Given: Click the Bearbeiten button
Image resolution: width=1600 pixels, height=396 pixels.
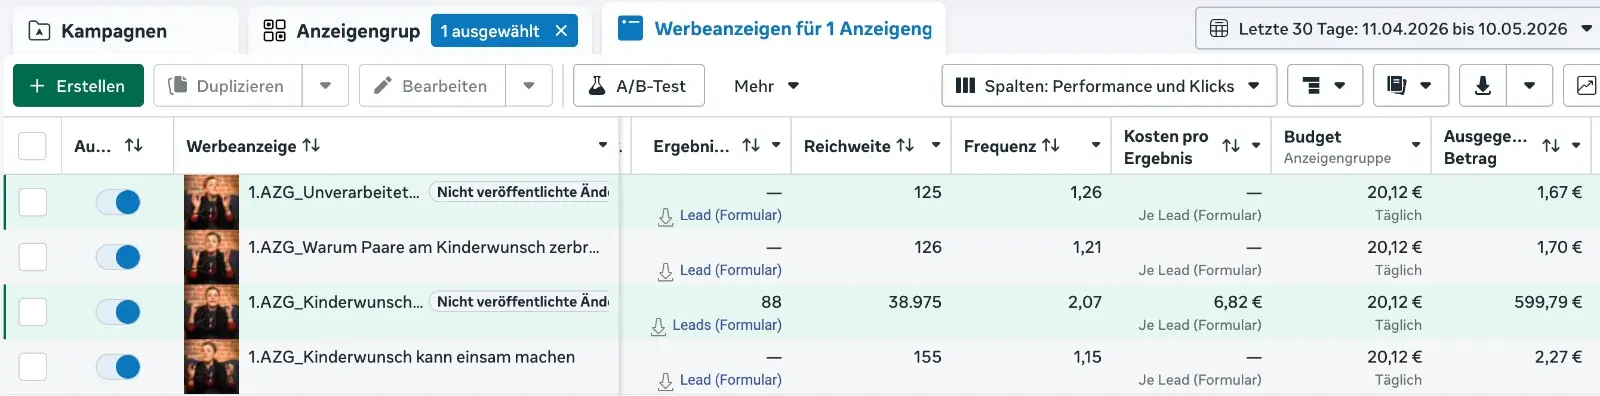Looking at the screenshot, I should pyautogui.click(x=432, y=86).
